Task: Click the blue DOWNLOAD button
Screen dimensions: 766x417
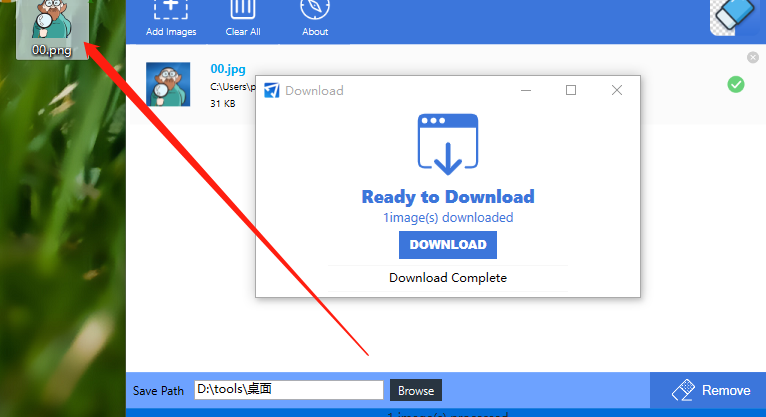Action: 447,245
